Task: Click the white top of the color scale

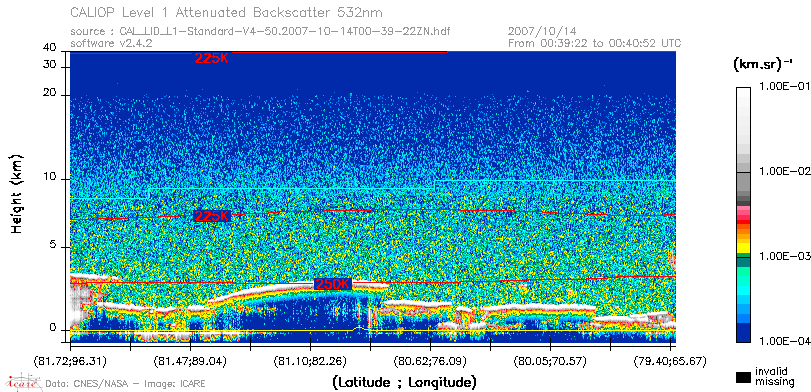Action: click(x=744, y=96)
